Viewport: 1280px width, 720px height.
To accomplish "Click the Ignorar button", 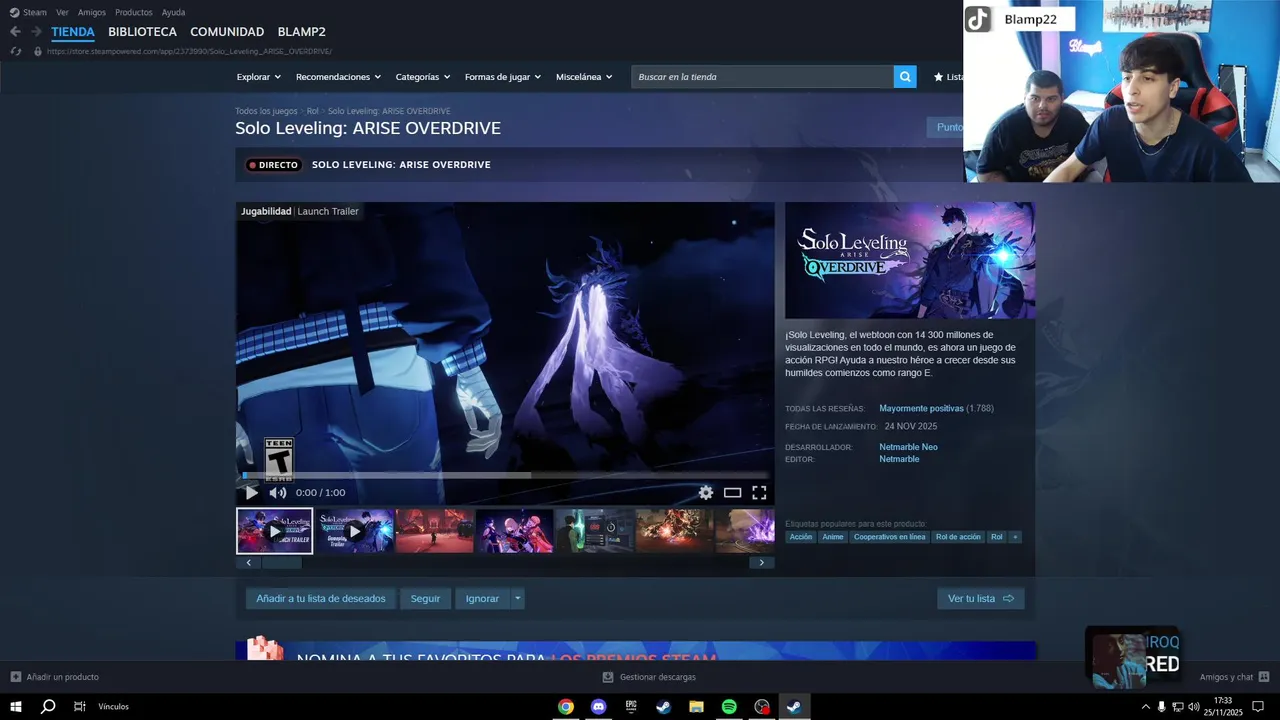I will click(482, 599).
